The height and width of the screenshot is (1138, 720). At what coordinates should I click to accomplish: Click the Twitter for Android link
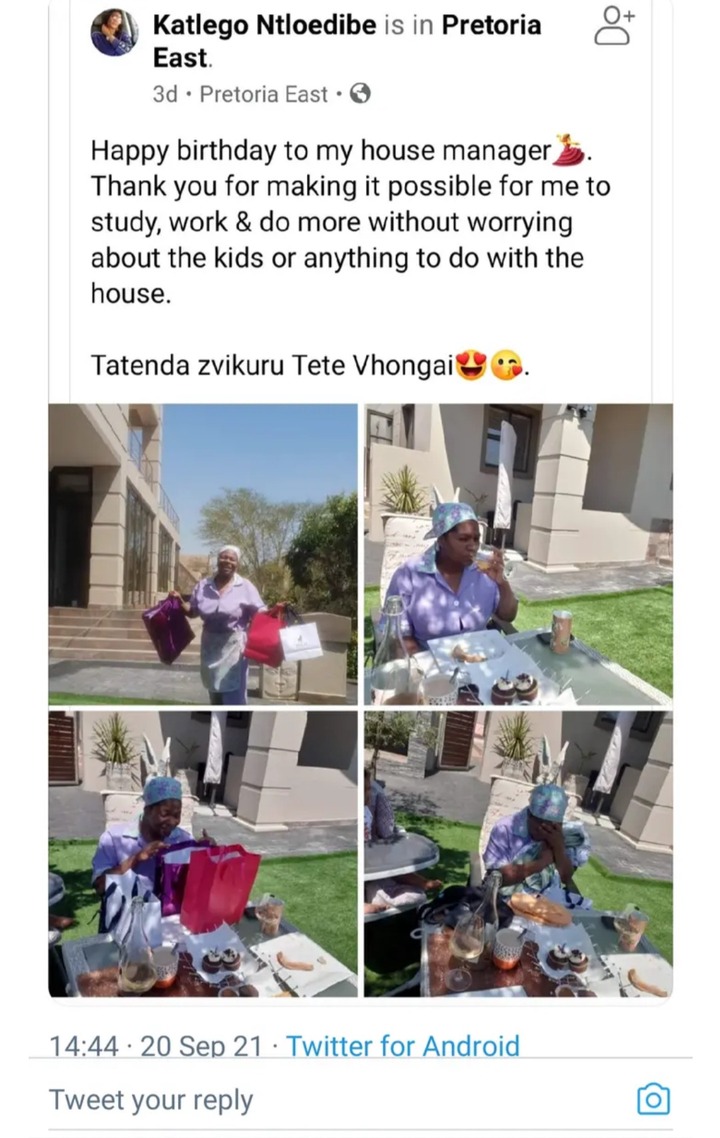(x=403, y=1046)
